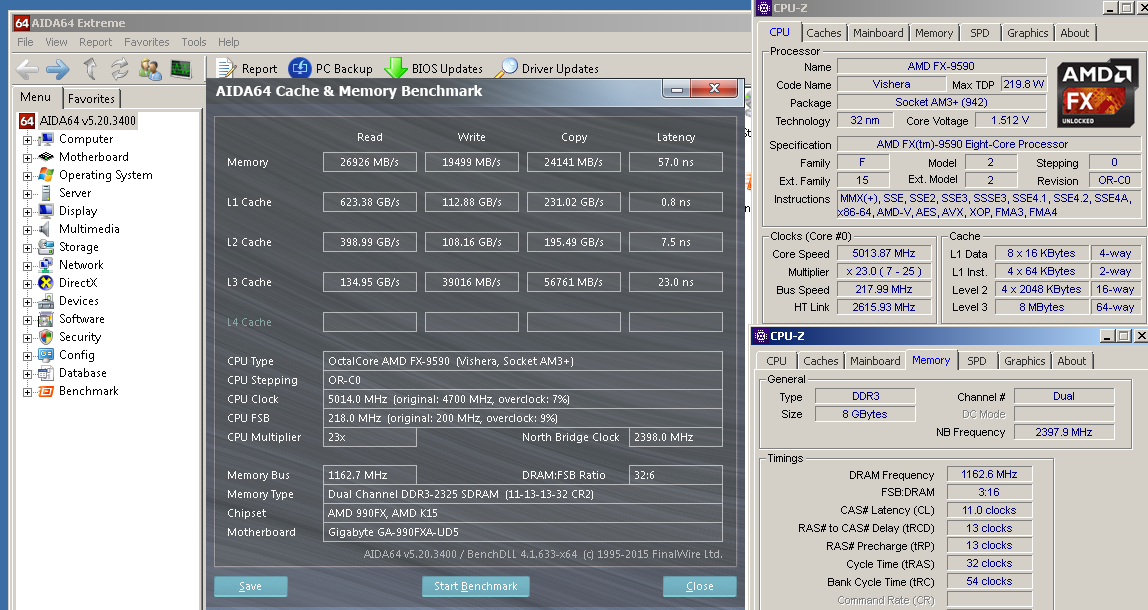
Task: Select the Config icon in the tree
Action: coord(46,355)
